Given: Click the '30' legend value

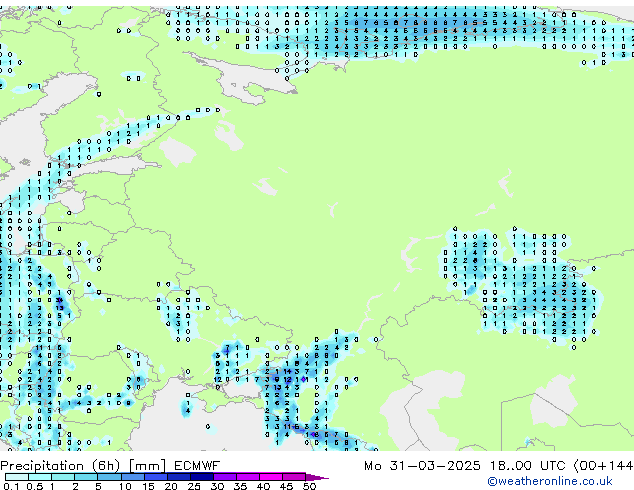Looking at the screenshot, I should pos(217,486).
